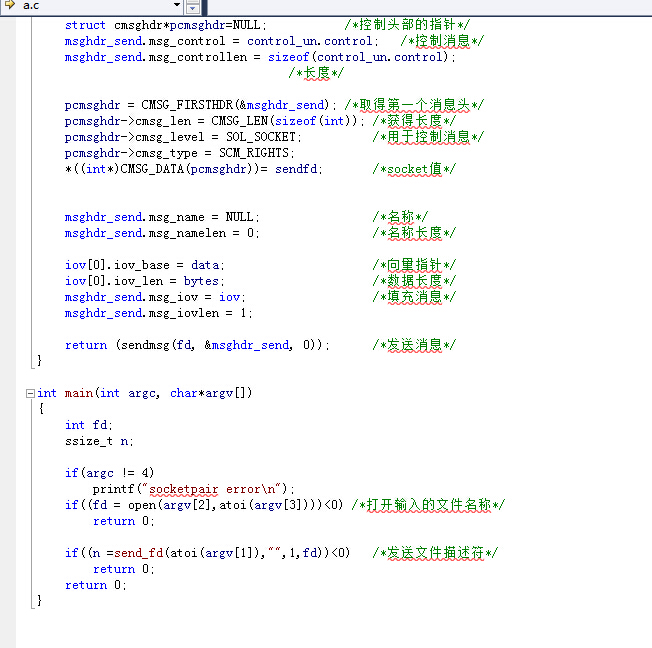Click 'sendfd' variable in the code
This screenshot has width=652, height=648.
pos(296,169)
